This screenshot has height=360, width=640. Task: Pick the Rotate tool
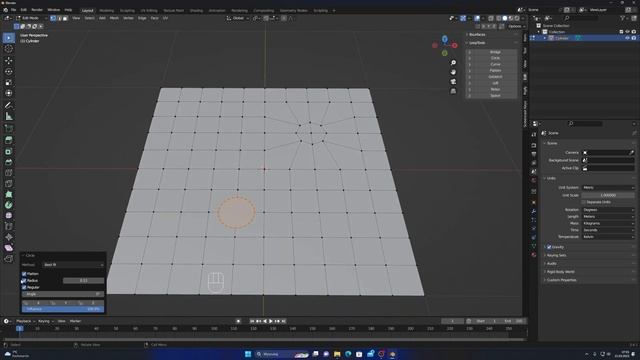pos(9,71)
